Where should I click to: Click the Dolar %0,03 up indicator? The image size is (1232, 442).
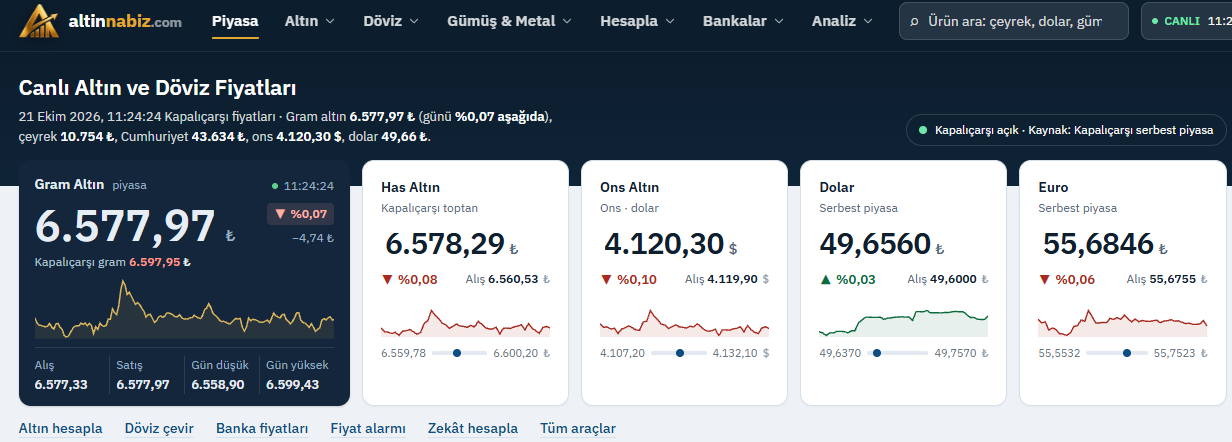point(847,280)
